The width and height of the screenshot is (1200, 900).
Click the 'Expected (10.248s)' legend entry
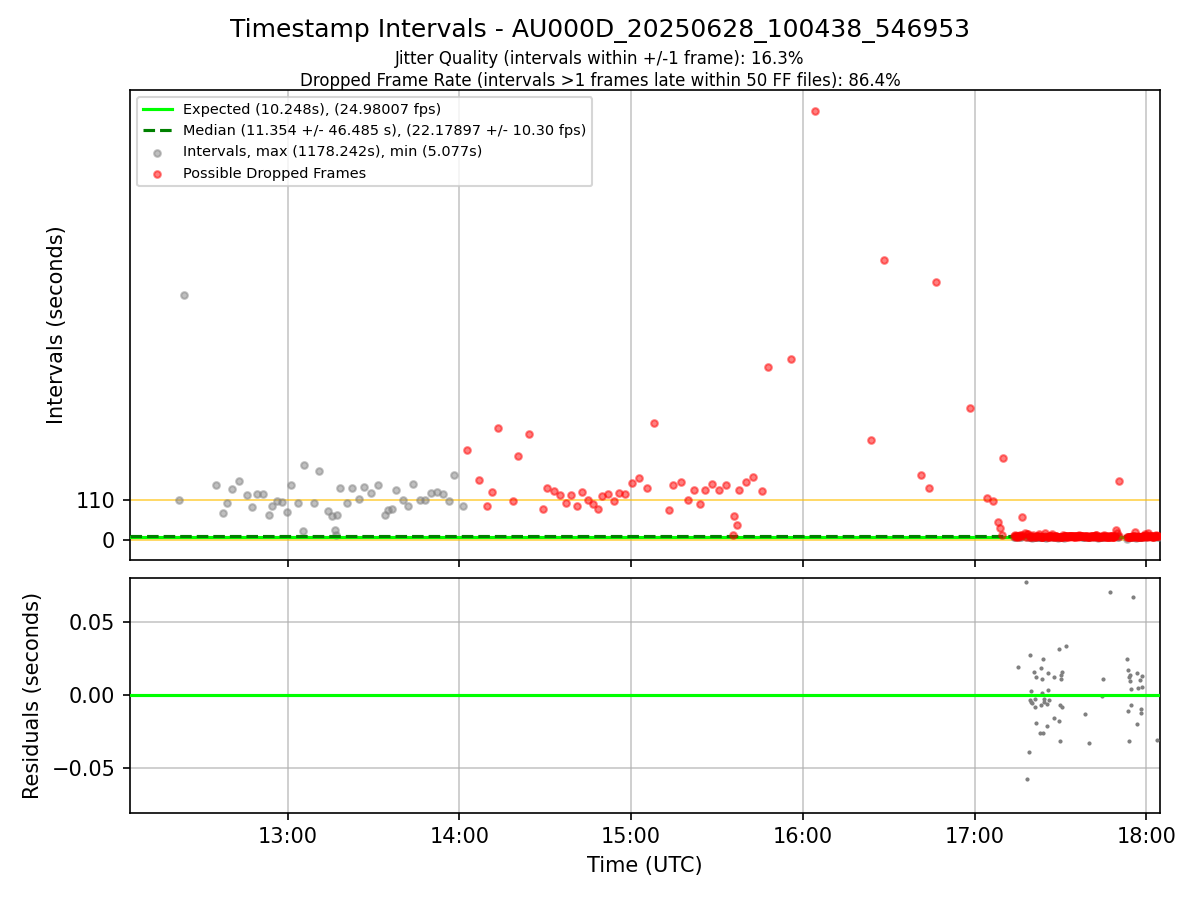tap(312, 109)
